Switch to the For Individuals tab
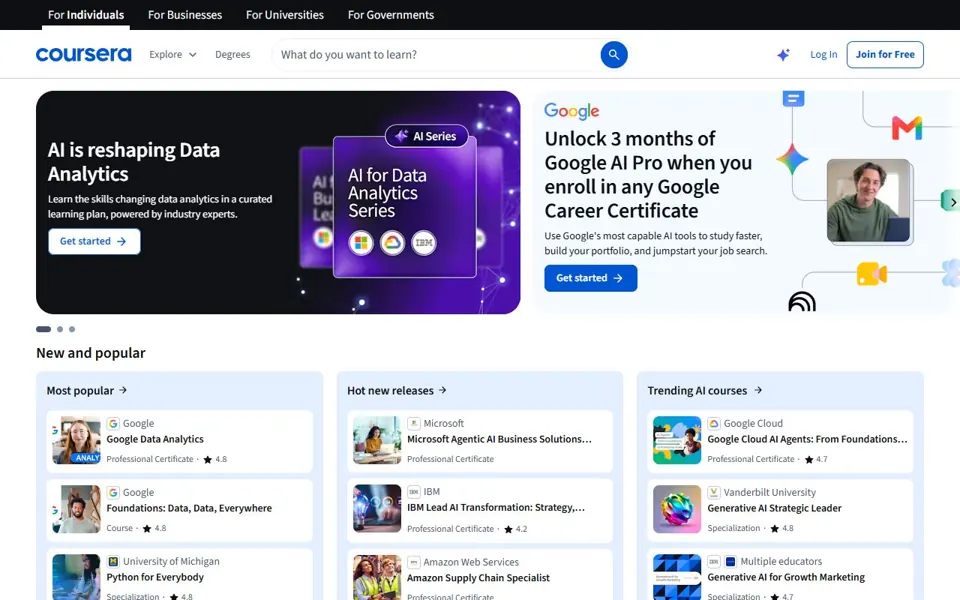The height and width of the screenshot is (600, 960). tap(86, 15)
